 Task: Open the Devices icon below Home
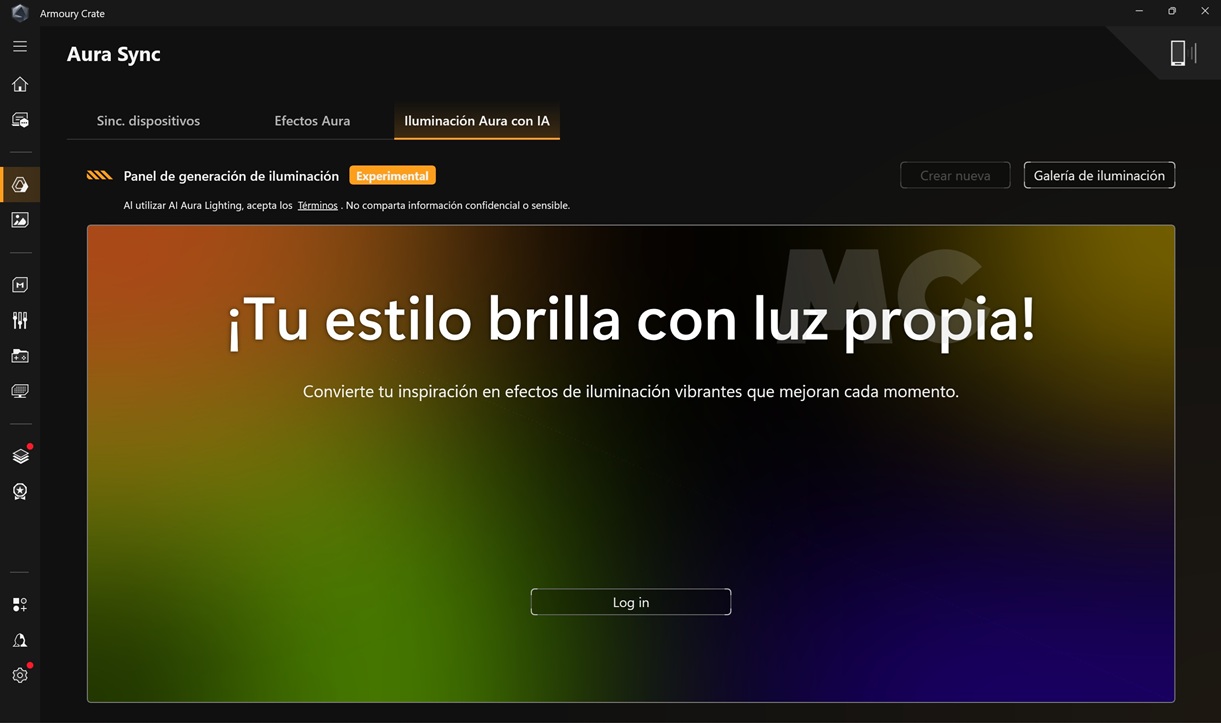point(20,120)
